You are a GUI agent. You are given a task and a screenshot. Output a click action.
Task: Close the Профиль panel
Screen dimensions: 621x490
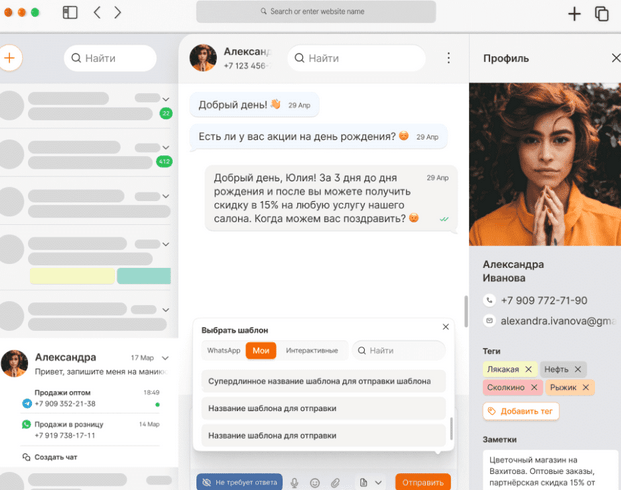pos(616,58)
